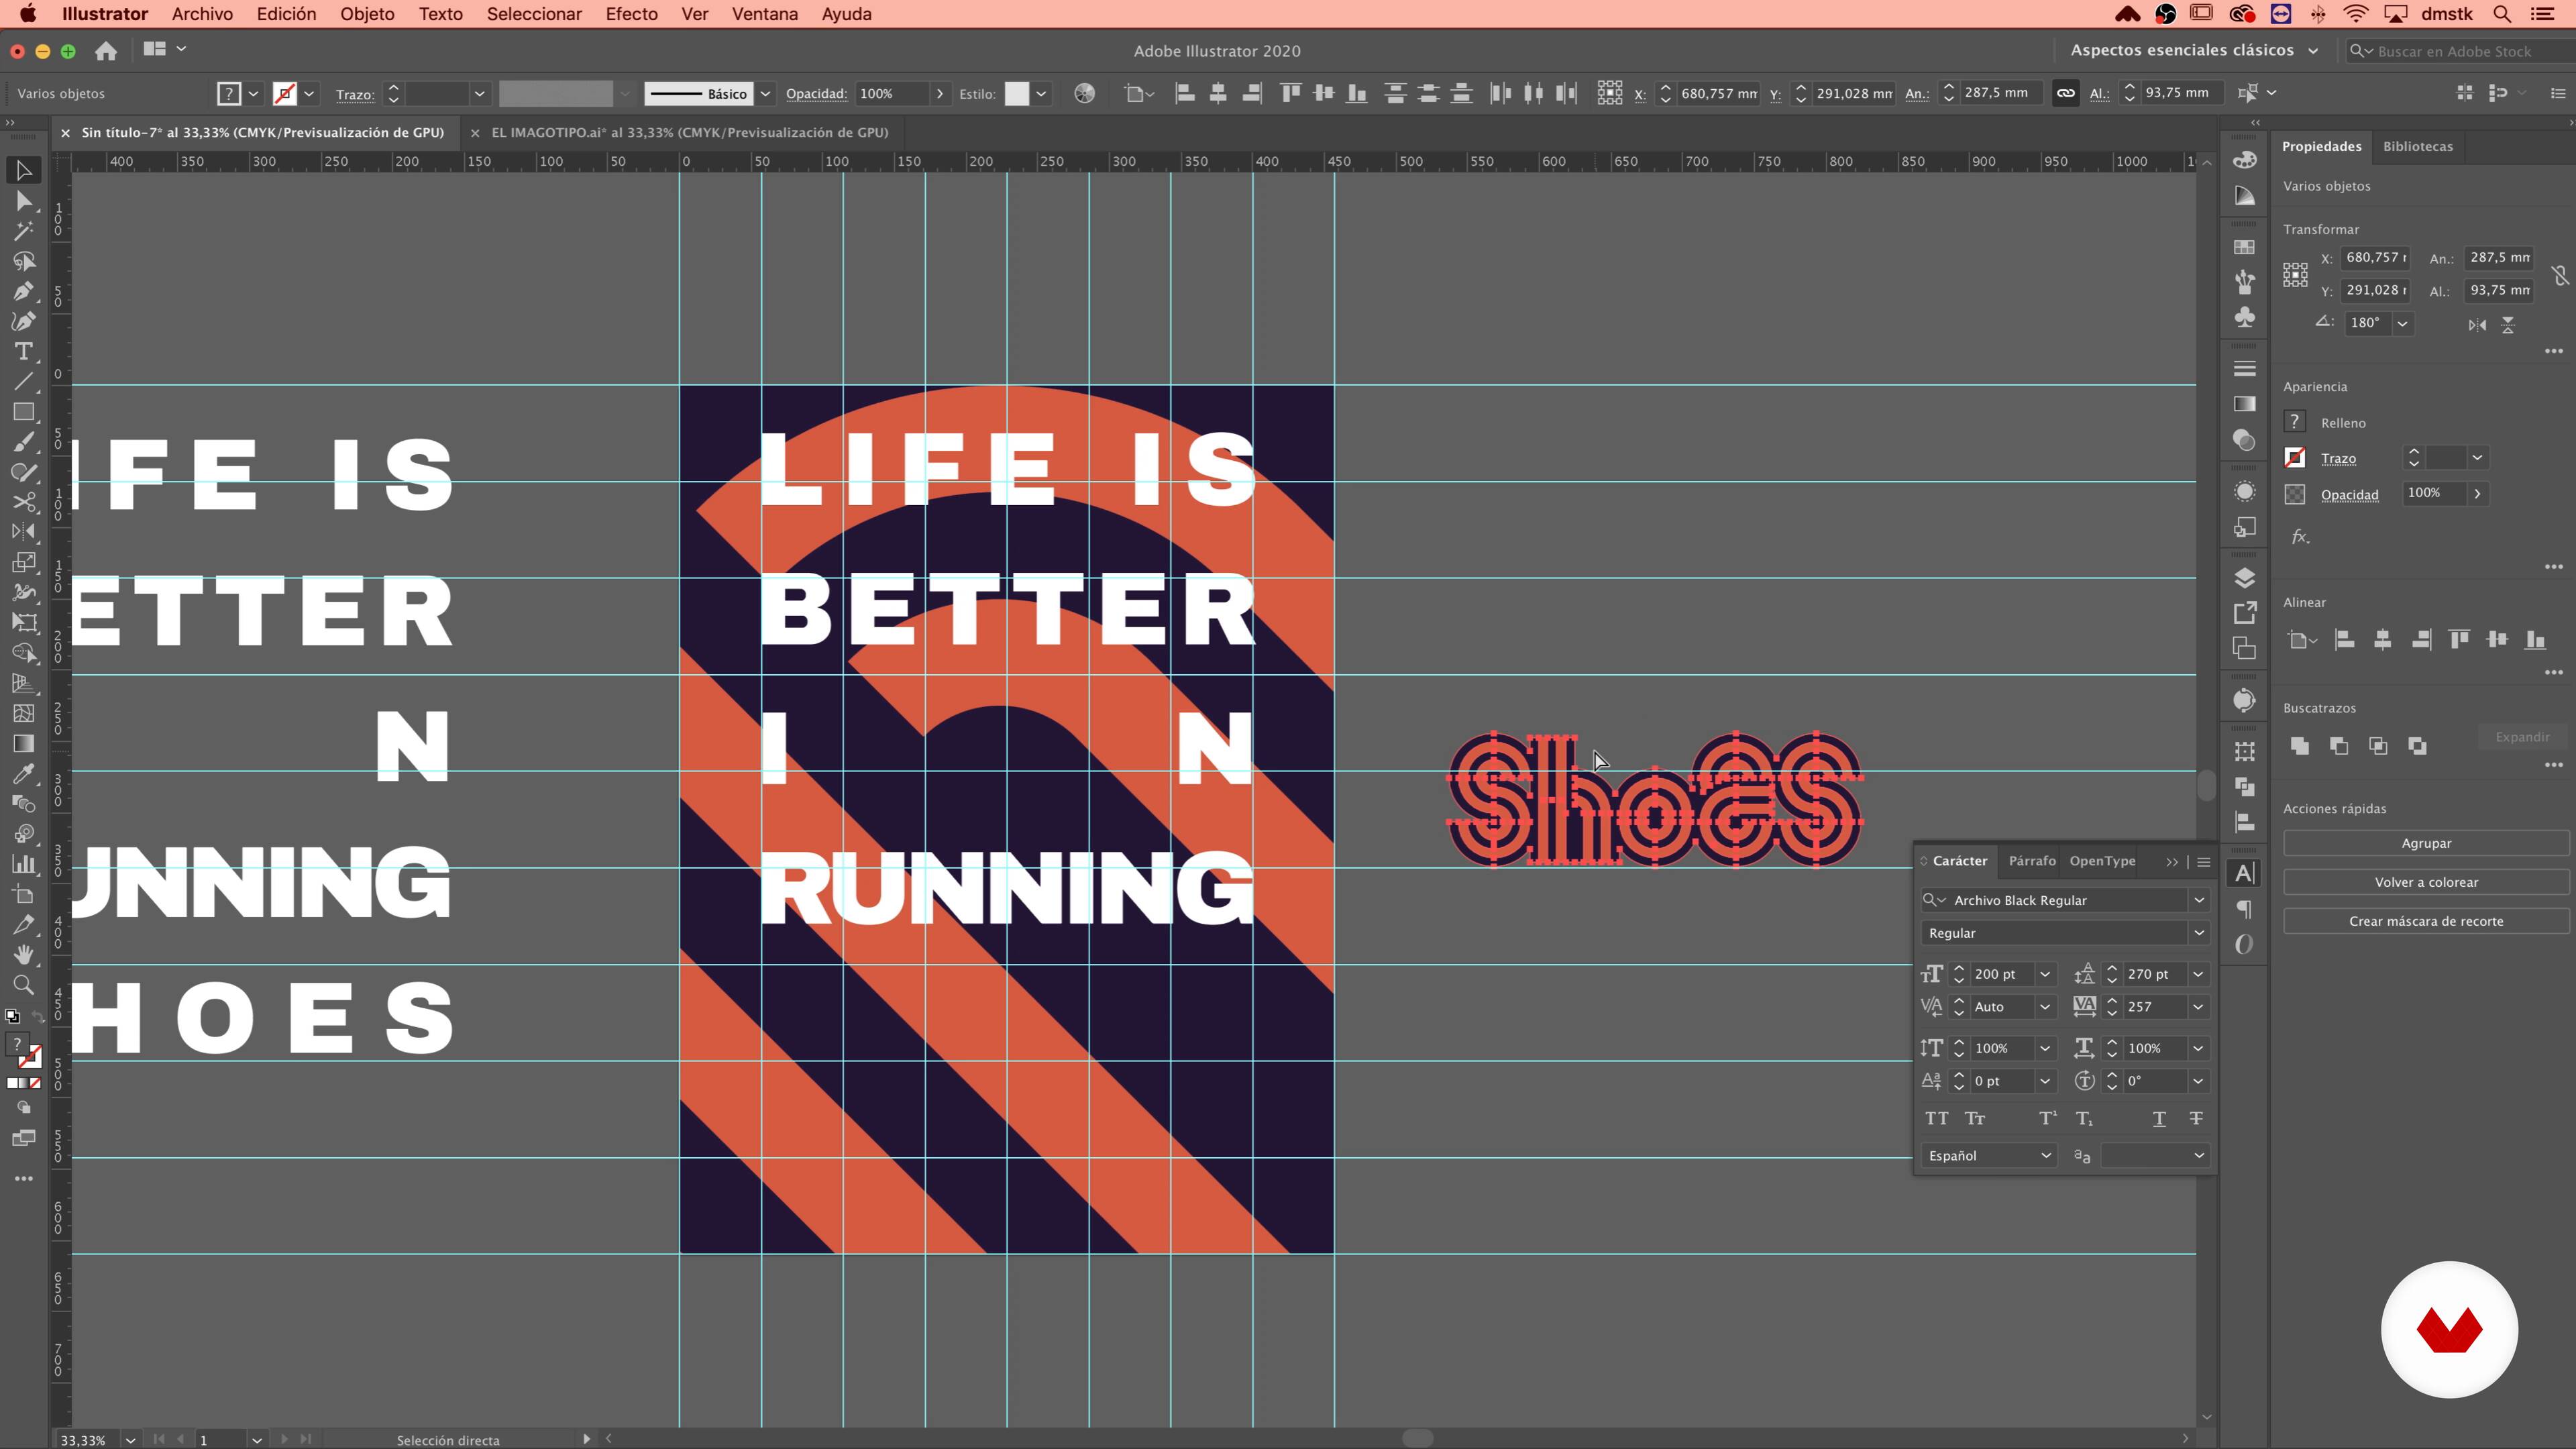
Task: Select the Line Segment tool
Action: (x=24, y=382)
